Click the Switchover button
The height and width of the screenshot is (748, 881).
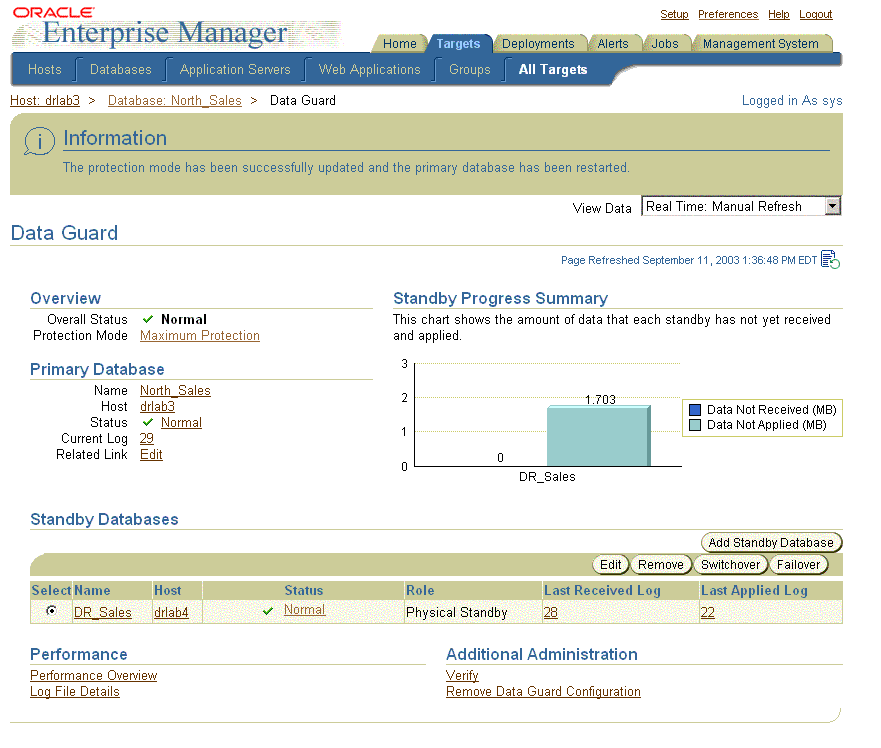730,564
